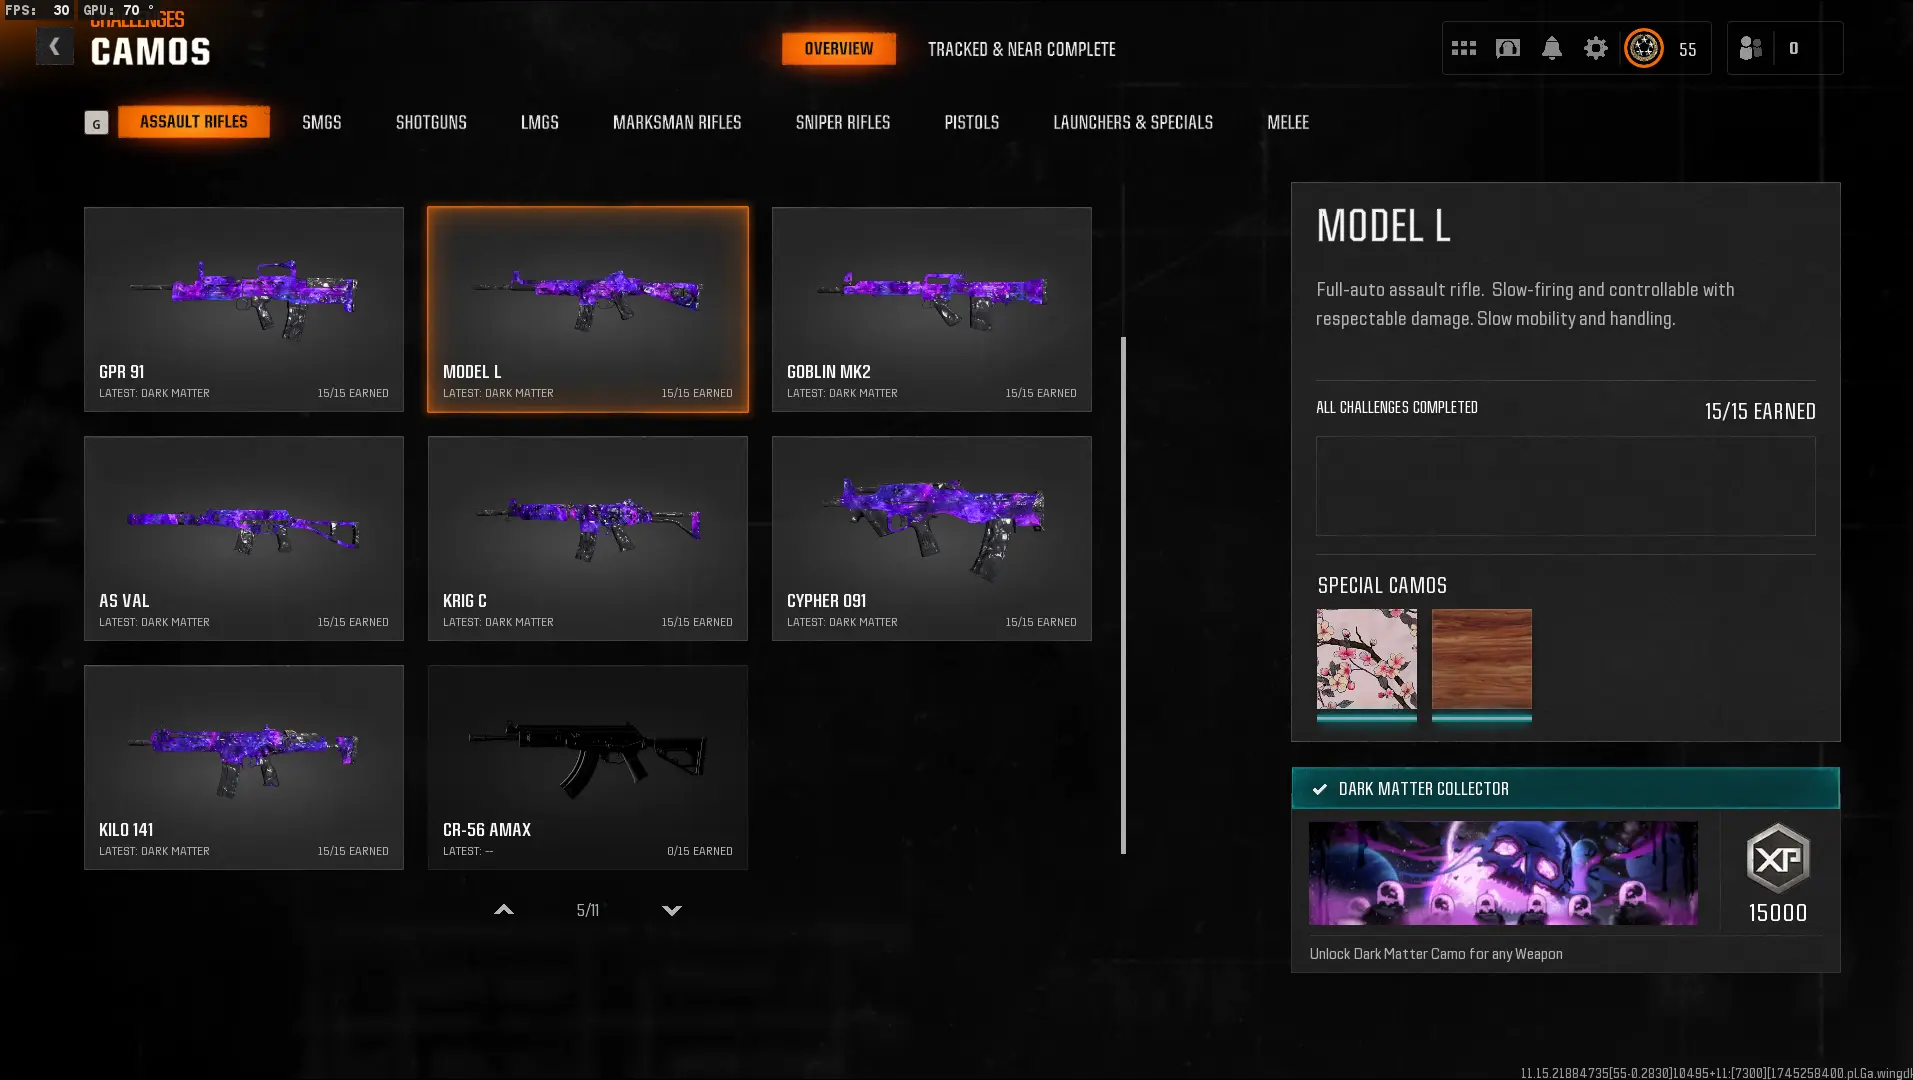This screenshot has width=1913, height=1080.
Task: Open settings gear icon
Action: click(x=1596, y=48)
